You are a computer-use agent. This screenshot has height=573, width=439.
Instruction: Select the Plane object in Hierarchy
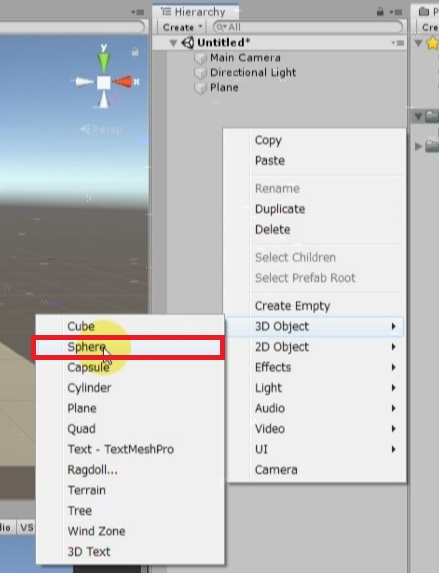point(224,88)
